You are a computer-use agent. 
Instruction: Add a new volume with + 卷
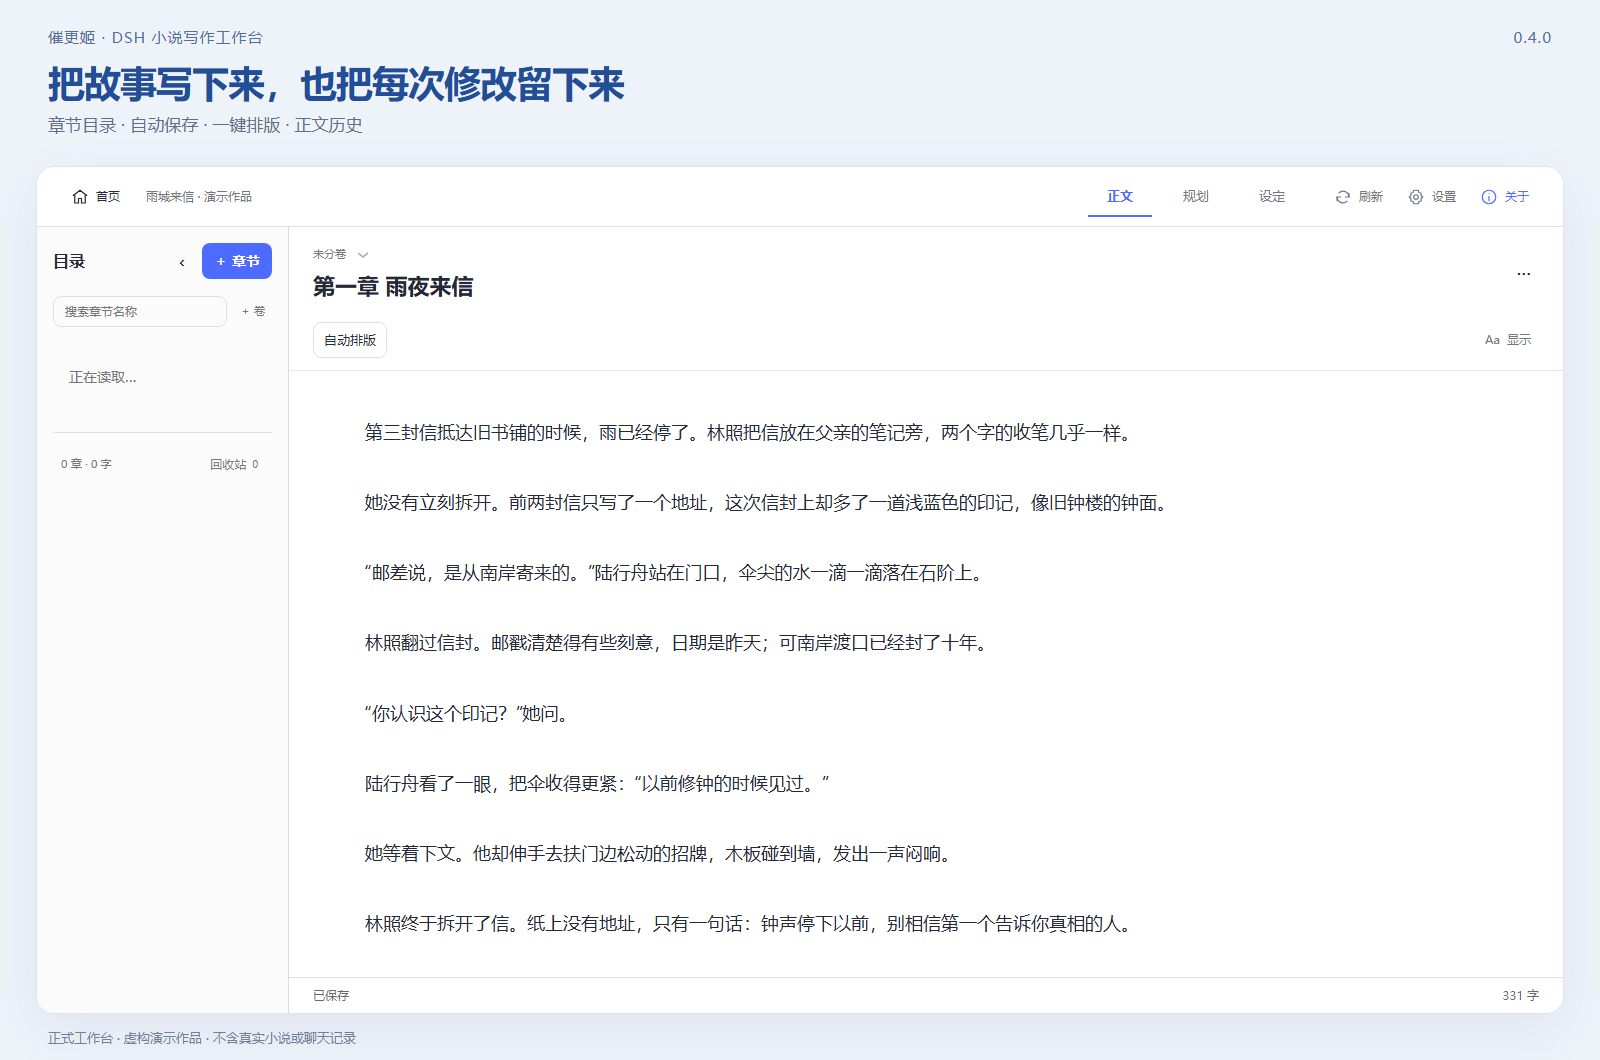pyautogui.click(x=253, y=312)
